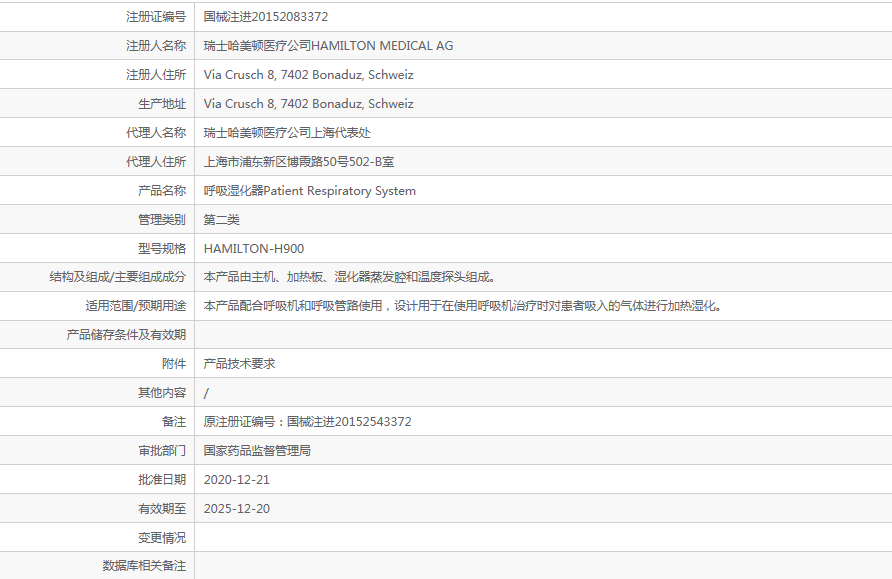892x579 pixels.
Task: Click the 审批部门 label
Action: point(162,451)
